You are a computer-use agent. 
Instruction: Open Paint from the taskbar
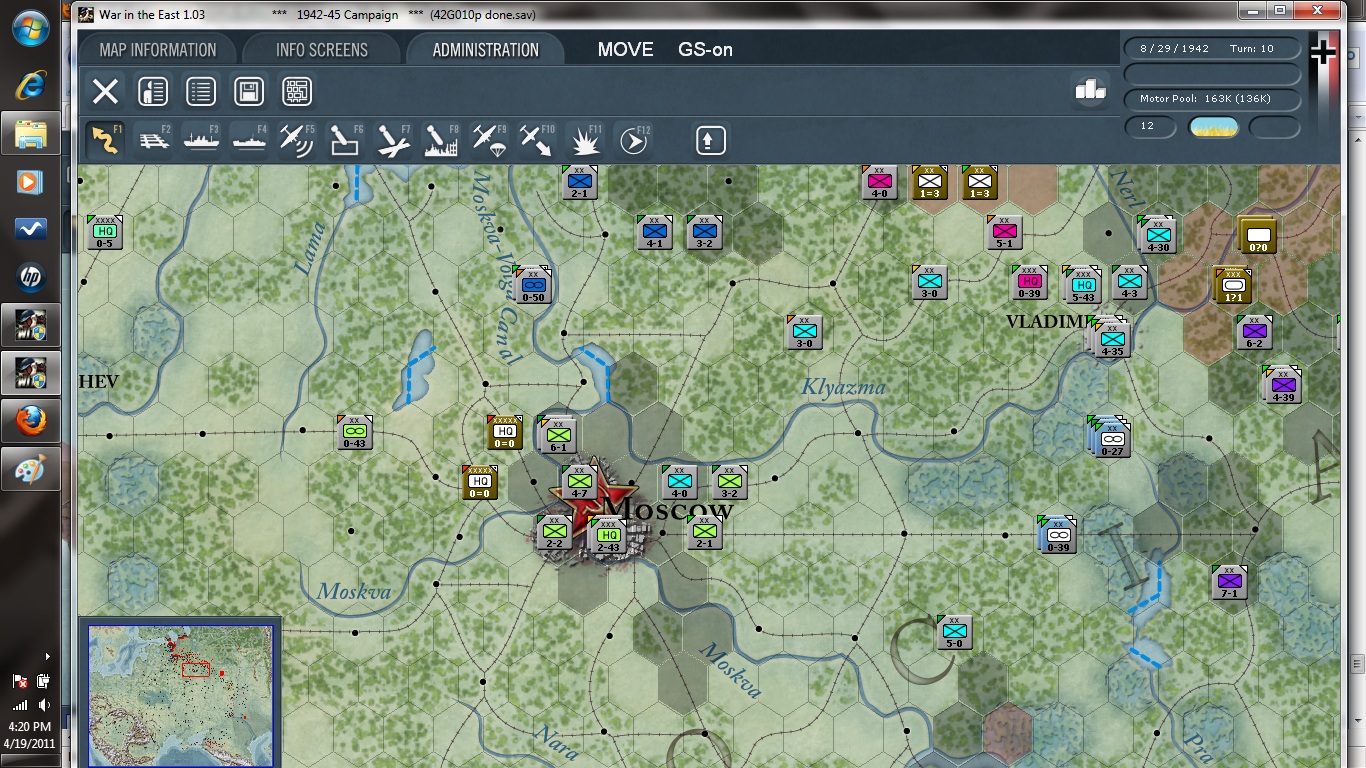pos(31,469)
